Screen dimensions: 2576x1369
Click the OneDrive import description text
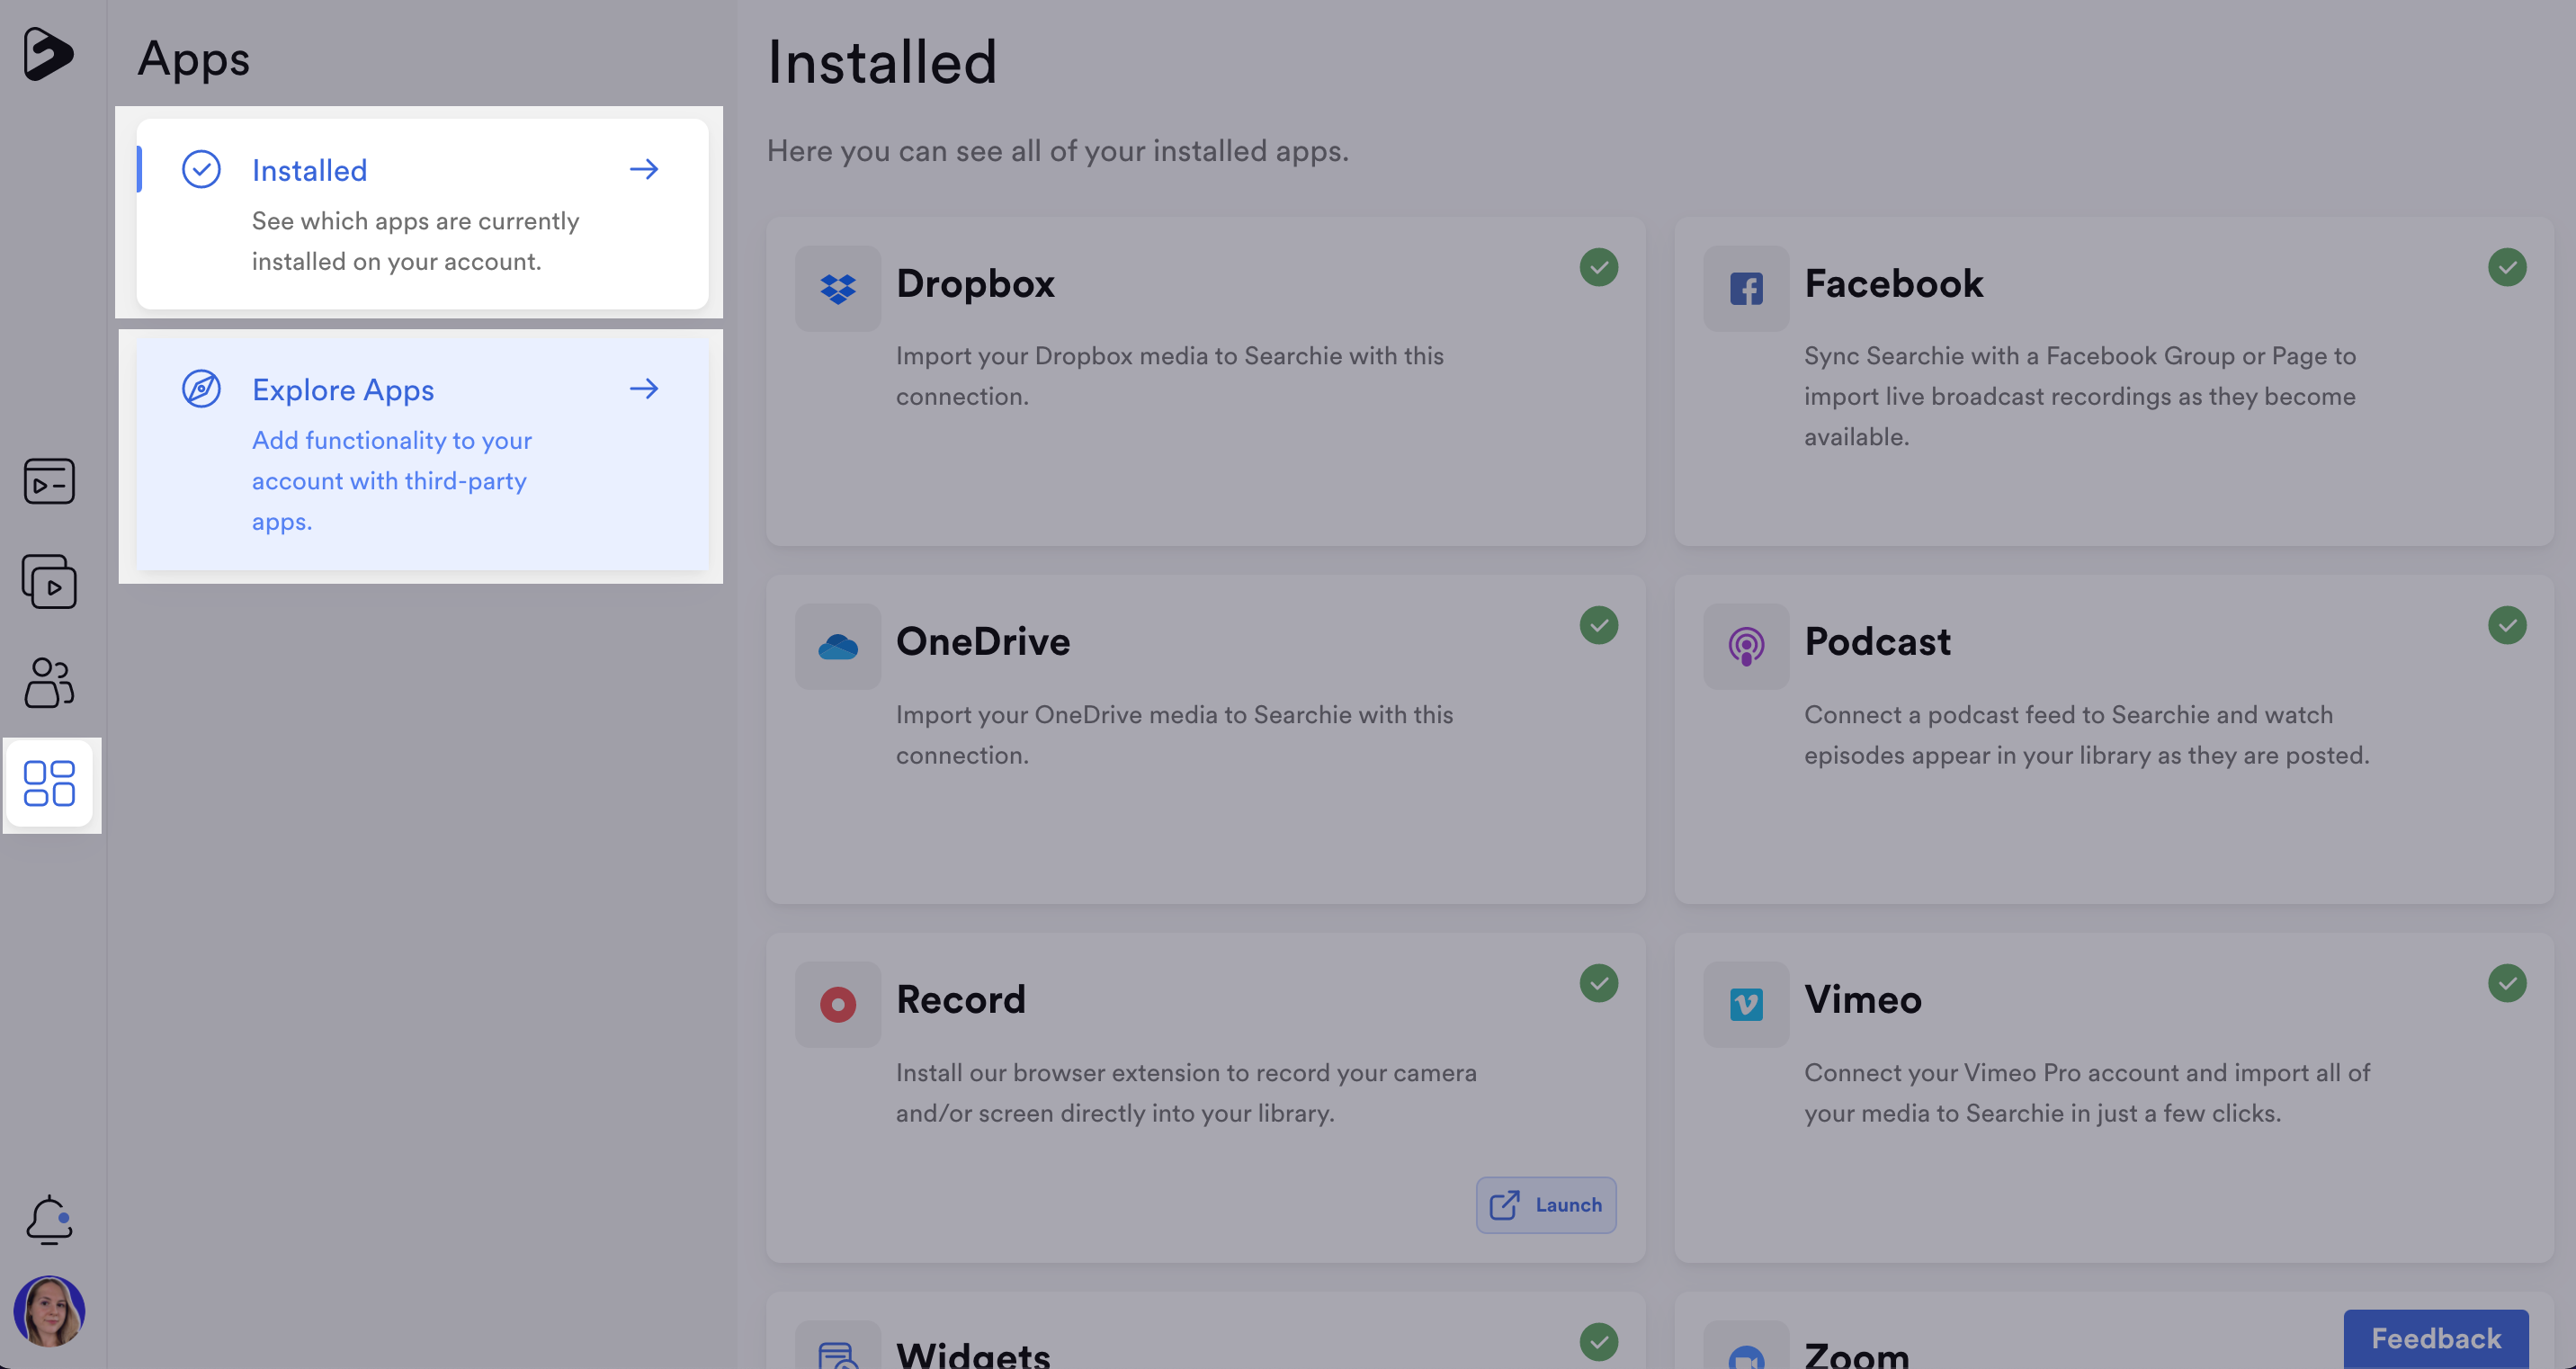tap(1174, 735)
